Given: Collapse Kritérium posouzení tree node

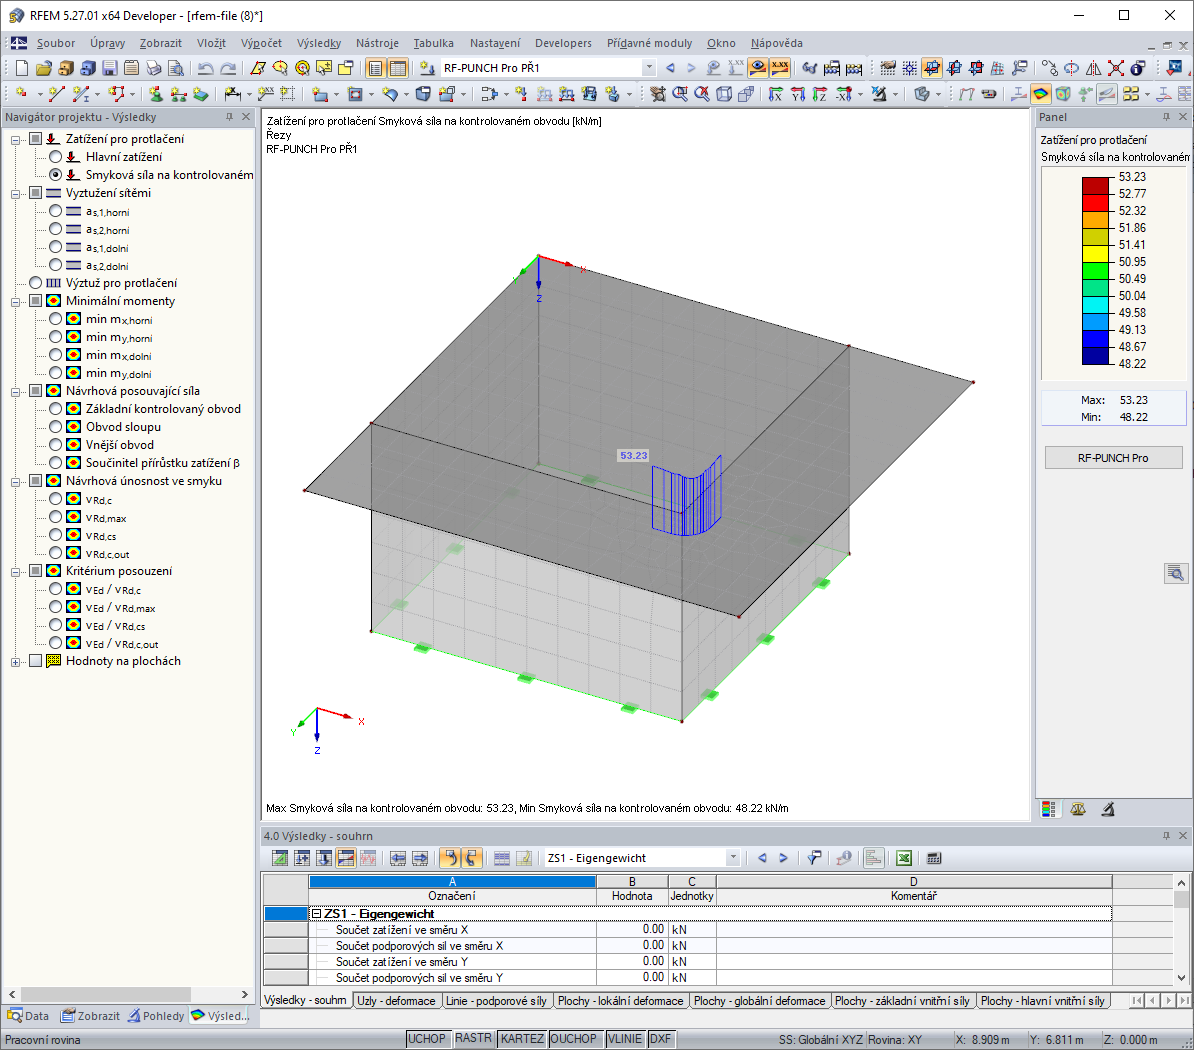Looking at the screenshot, I should click(x=15, y=571).
